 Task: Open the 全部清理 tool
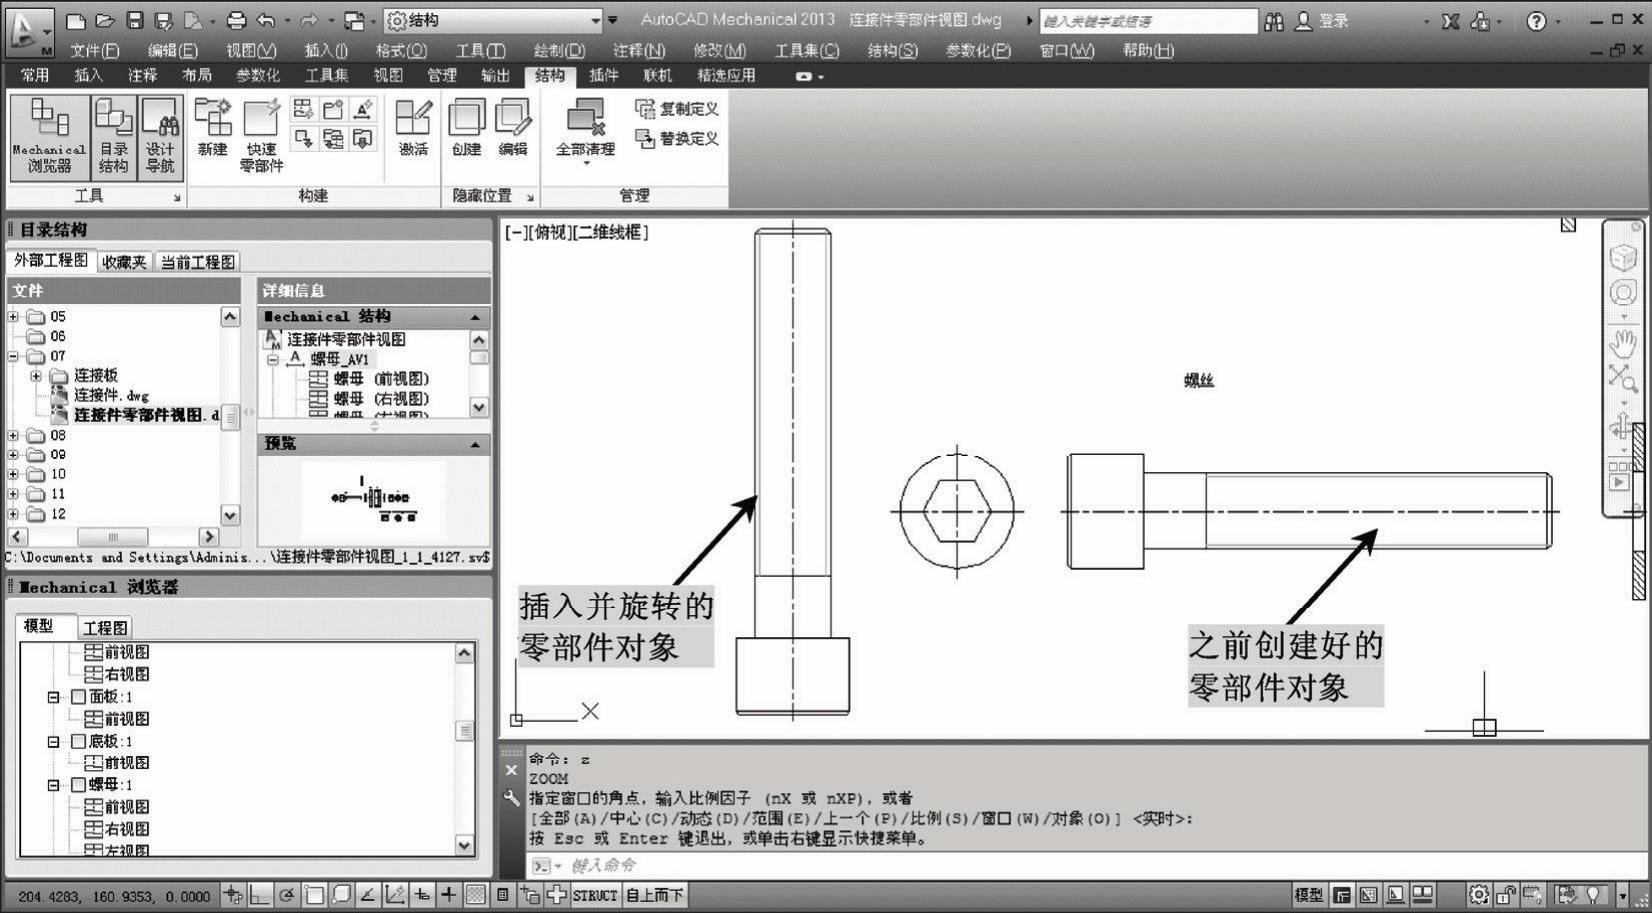click(585, 130)
